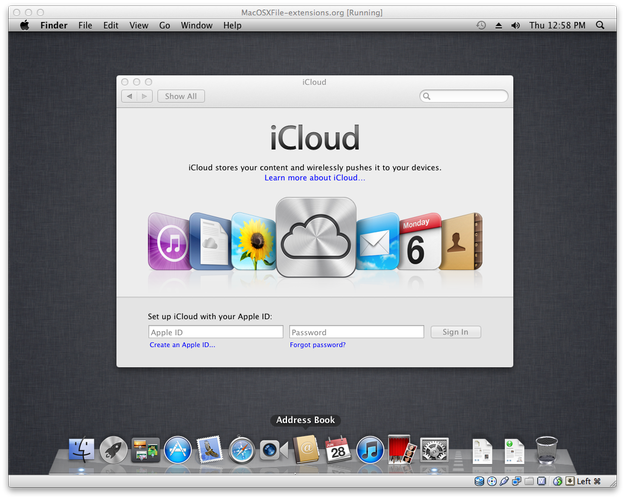Viewport: 625px width, 499px height.
Task: Open Learn more about iCloud link
Action: [314, 178]
